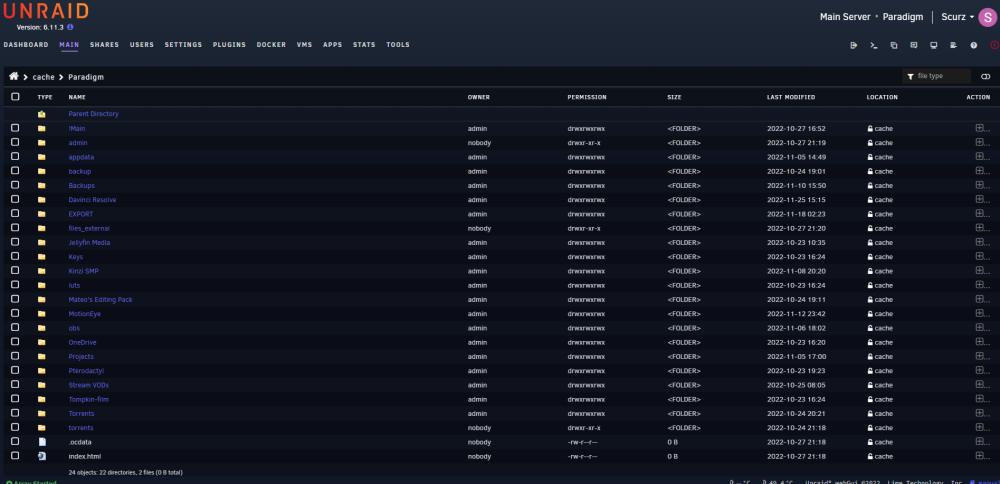This screenshot has width=1000, height=484.
Task: Open the lowercase backup folder link
Action: 80,172
